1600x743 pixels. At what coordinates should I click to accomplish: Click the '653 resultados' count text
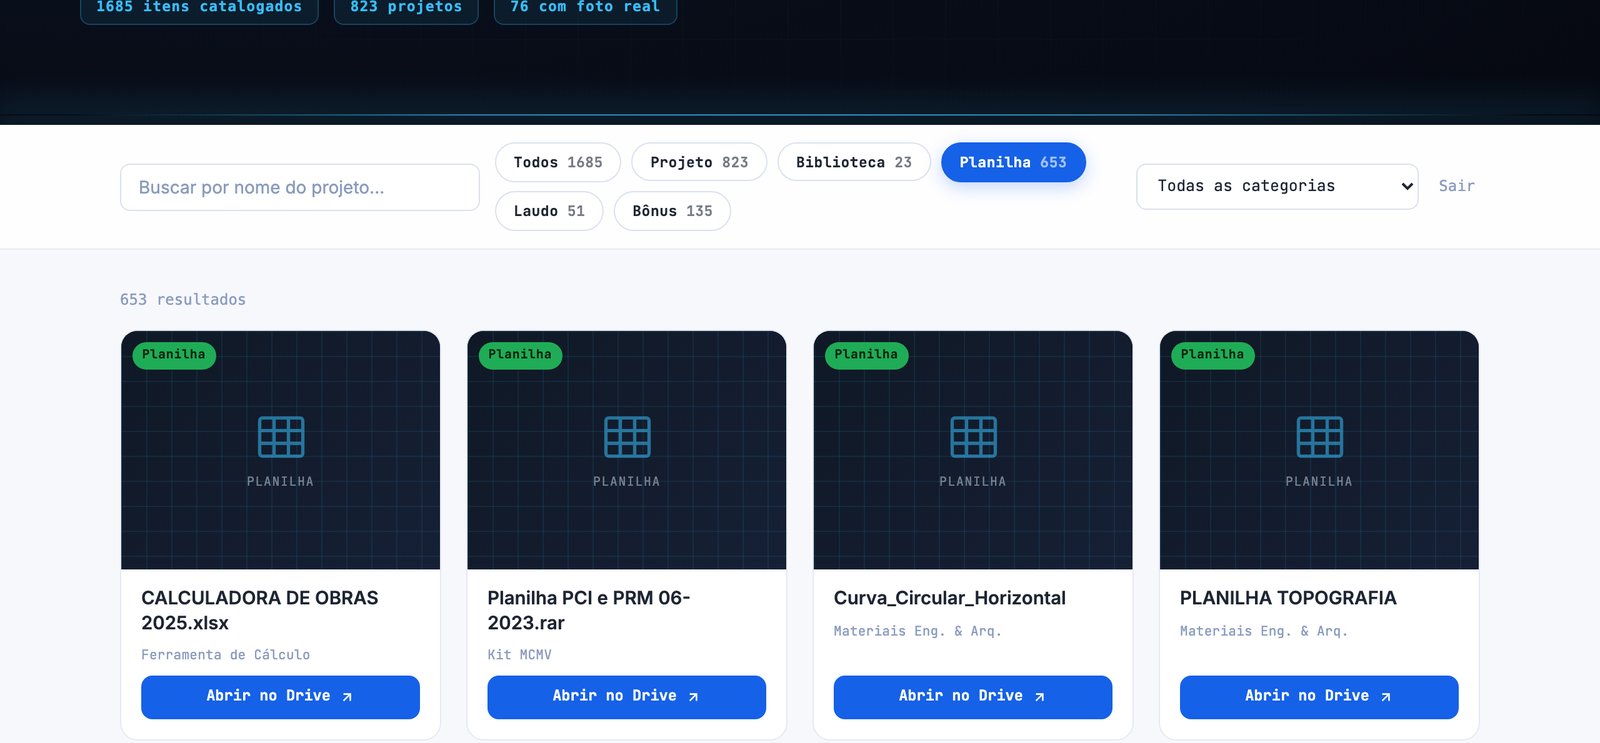tap(183, 300)
